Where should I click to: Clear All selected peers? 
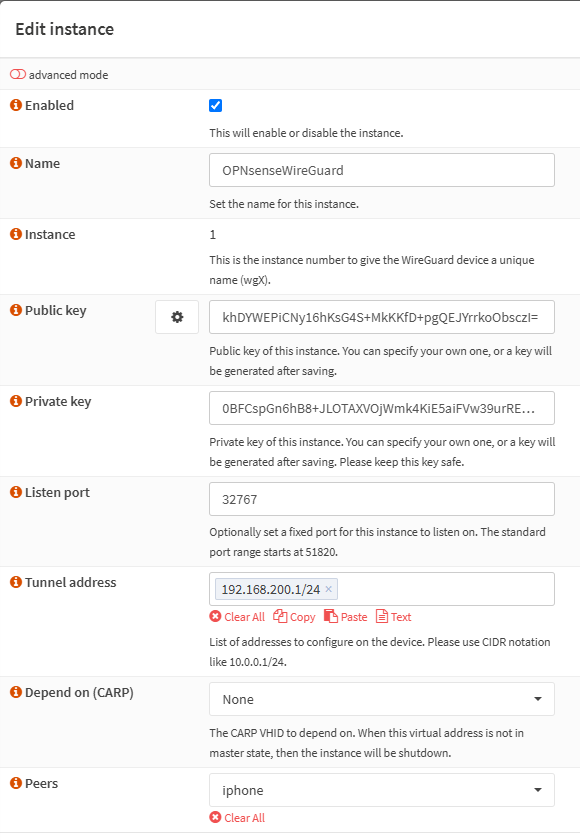click(237, 818)
